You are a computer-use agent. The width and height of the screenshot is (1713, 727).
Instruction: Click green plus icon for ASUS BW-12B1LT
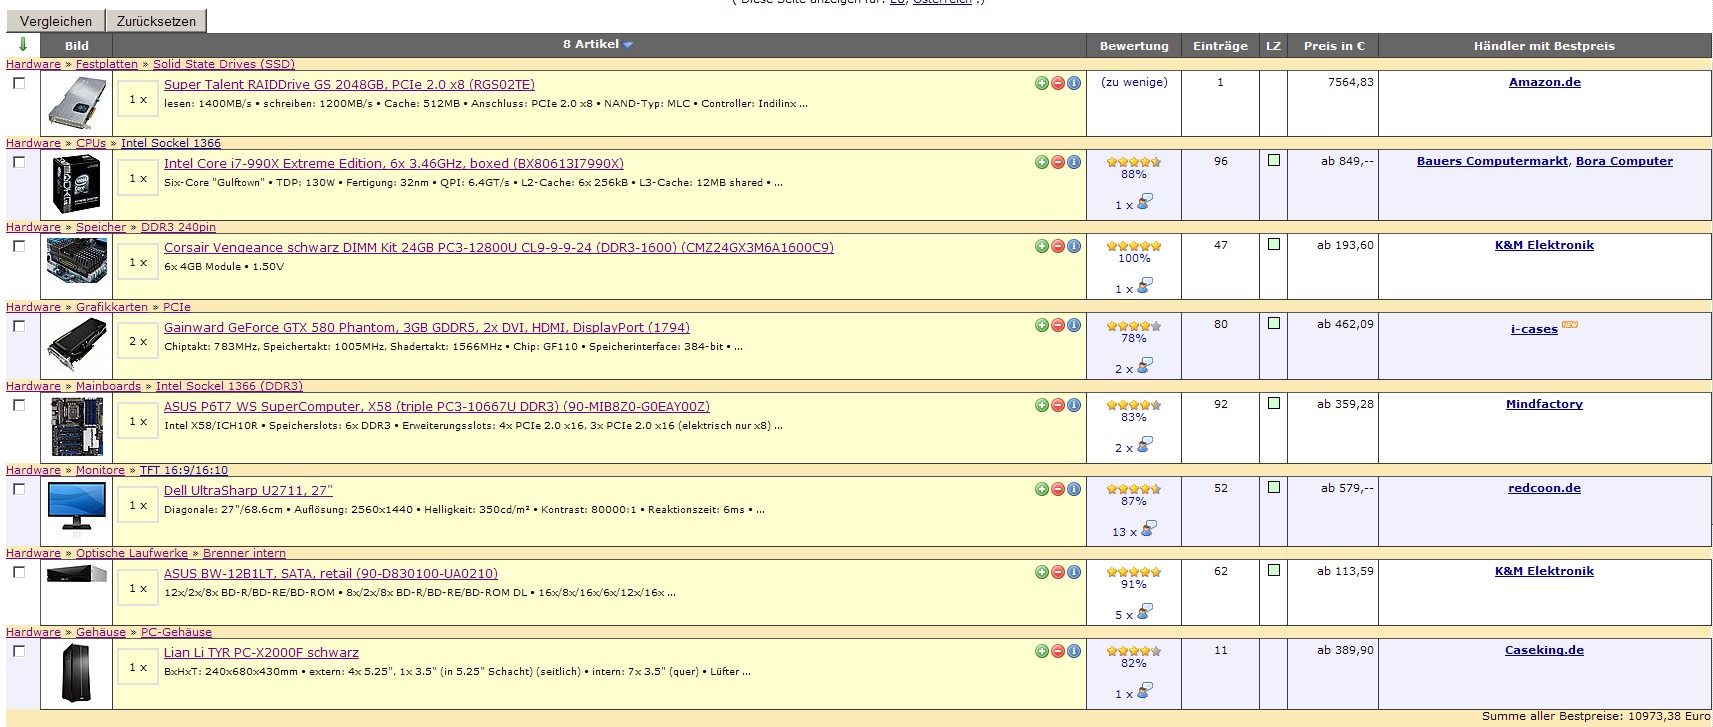1042,572
